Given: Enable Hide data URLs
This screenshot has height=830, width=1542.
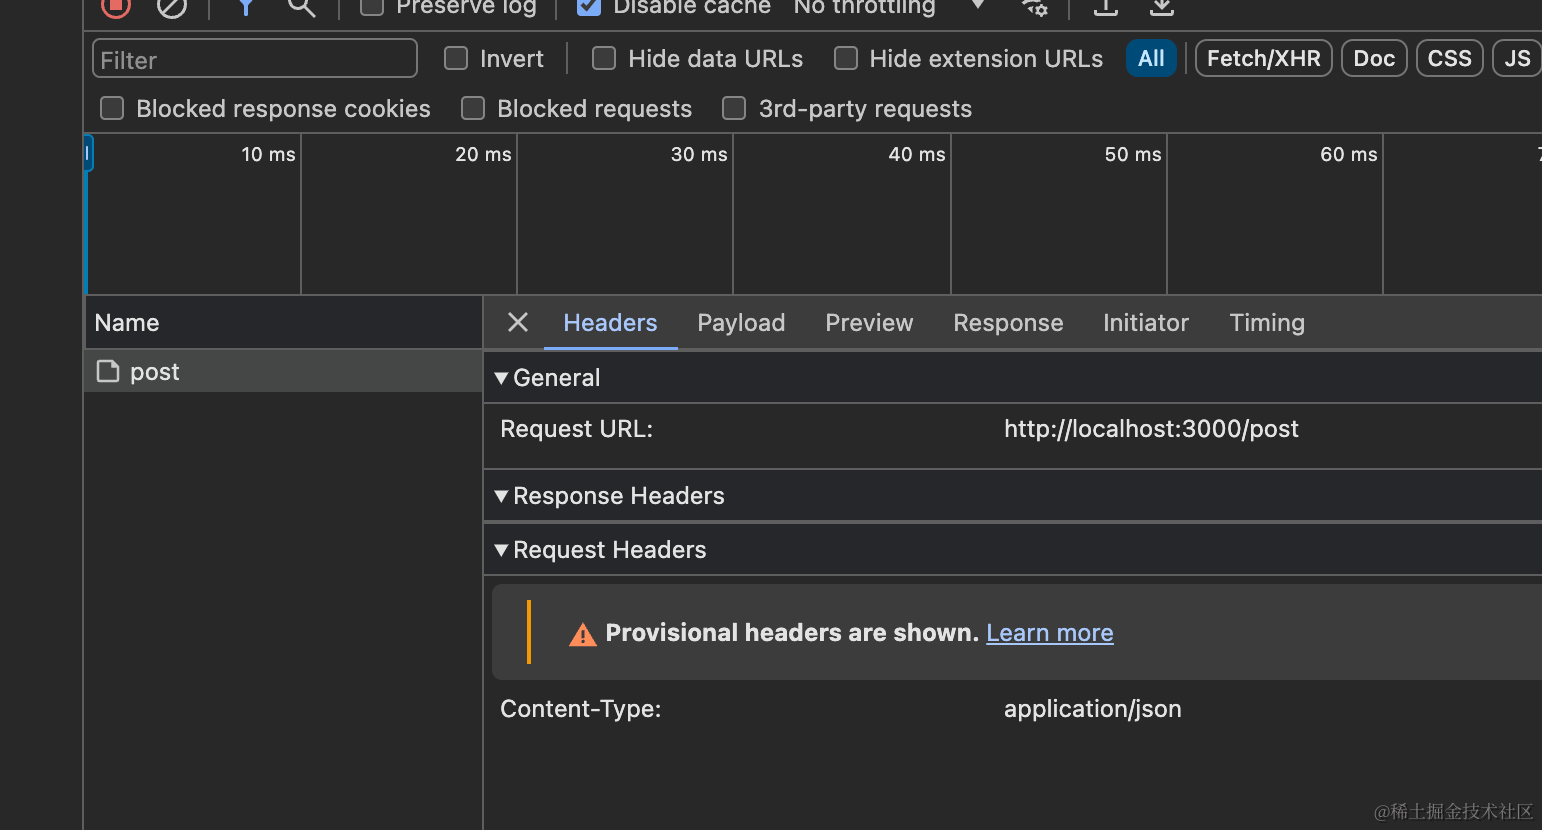Looking at the screenshot, I should point(604,58).
